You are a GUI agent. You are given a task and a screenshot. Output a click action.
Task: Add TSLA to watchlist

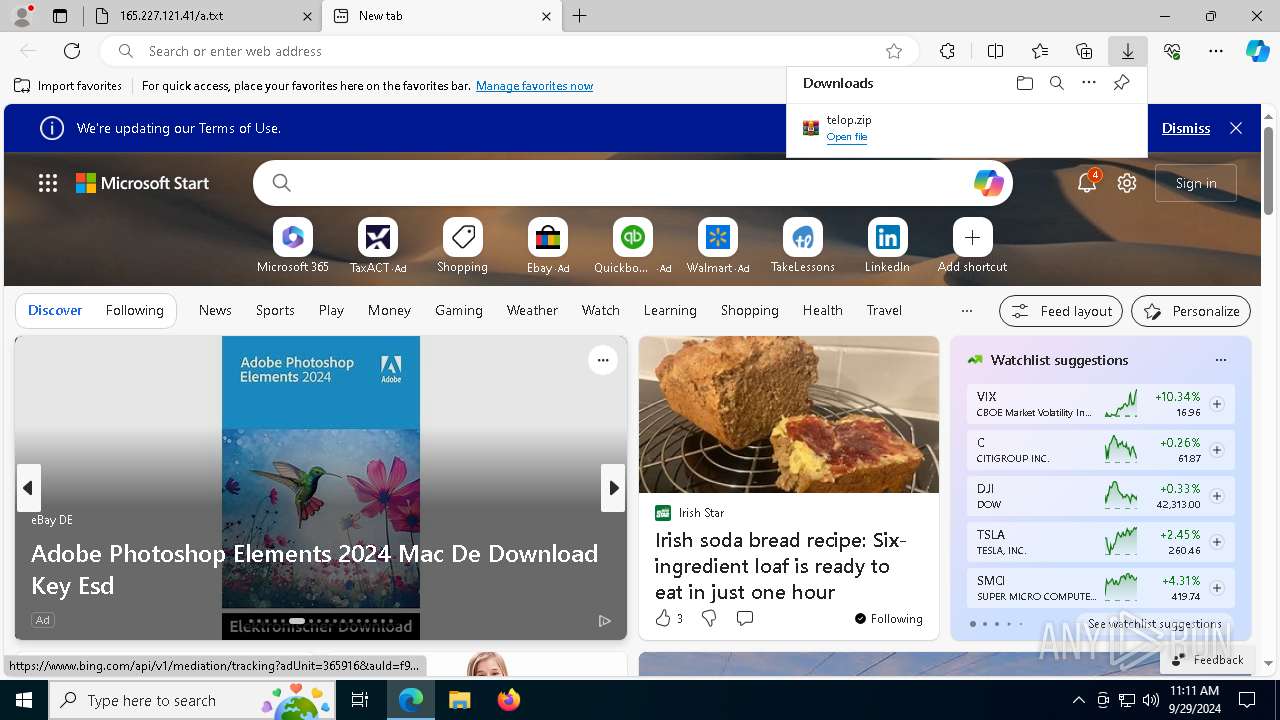coord(1217,542)
